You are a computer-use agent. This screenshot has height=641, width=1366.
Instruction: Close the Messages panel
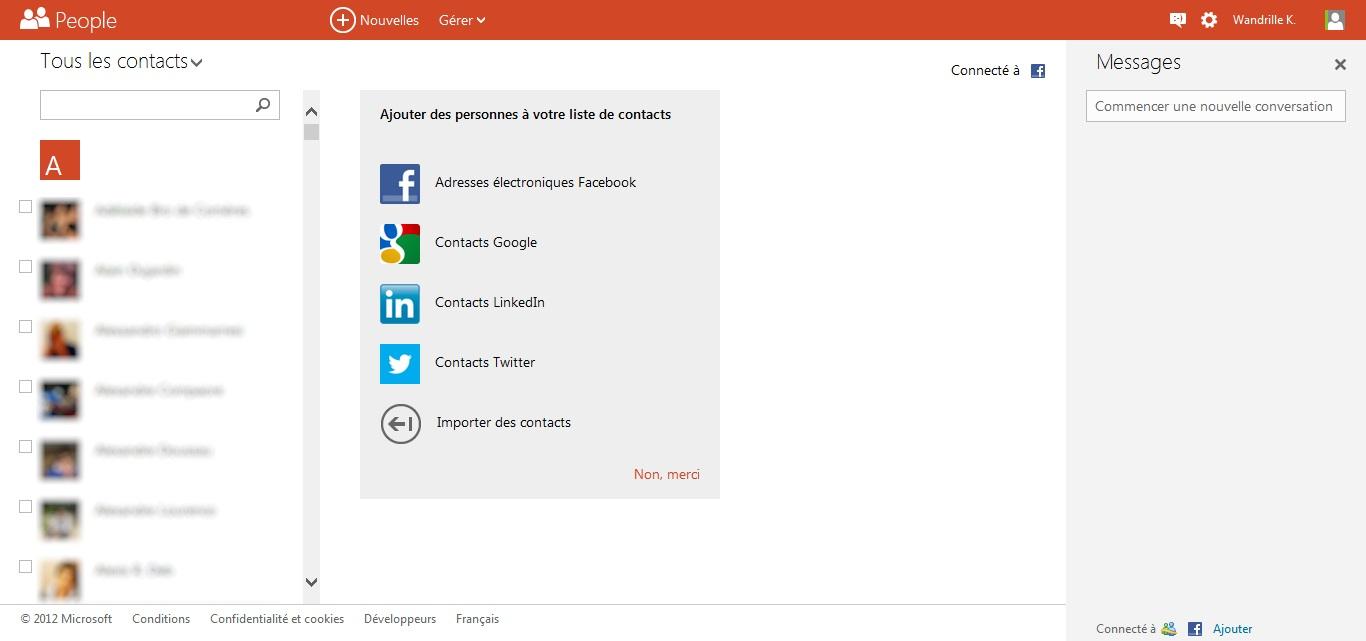1340,64
